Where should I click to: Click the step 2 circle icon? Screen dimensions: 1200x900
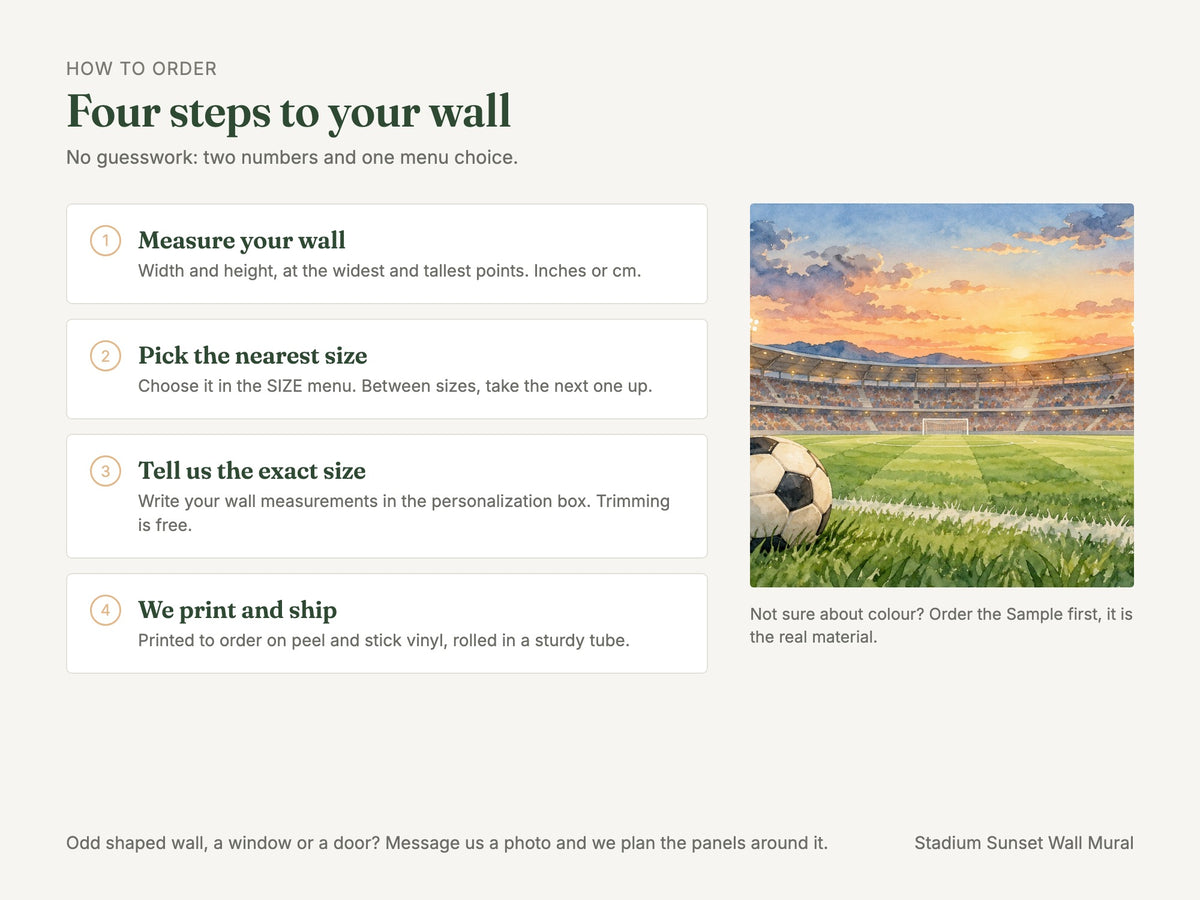pos(105,356)
